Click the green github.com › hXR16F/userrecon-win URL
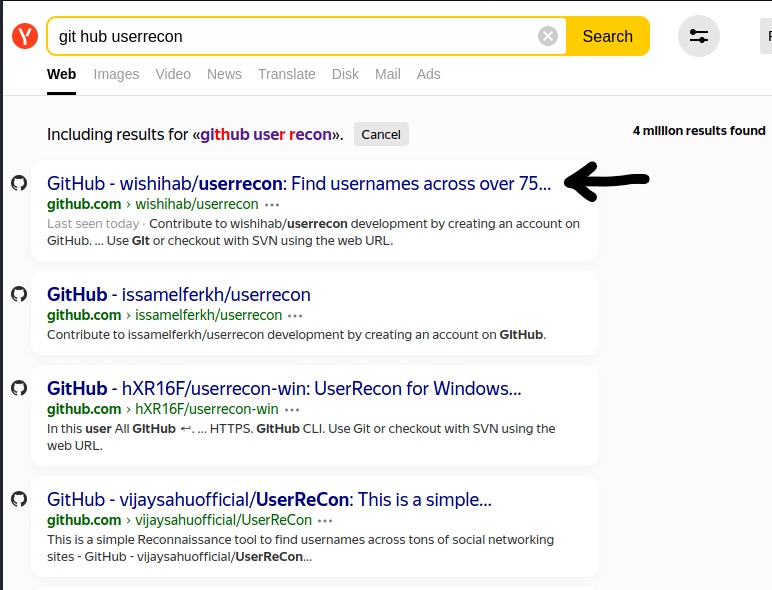772x590 pixels. tap(163, 409)
